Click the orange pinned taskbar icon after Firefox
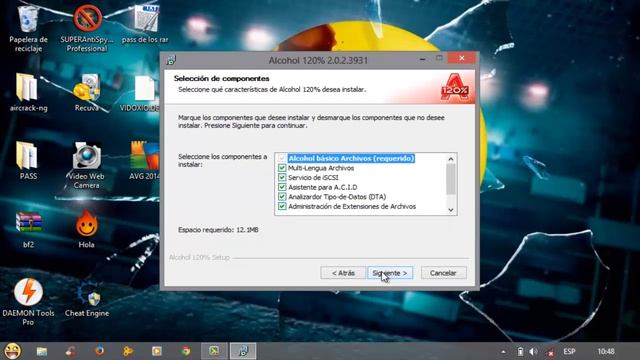 coord(128,351)
